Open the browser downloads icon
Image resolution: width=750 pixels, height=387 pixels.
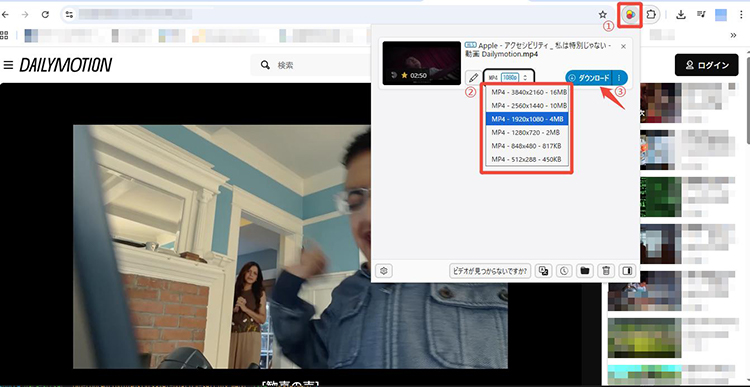(681, 15)
